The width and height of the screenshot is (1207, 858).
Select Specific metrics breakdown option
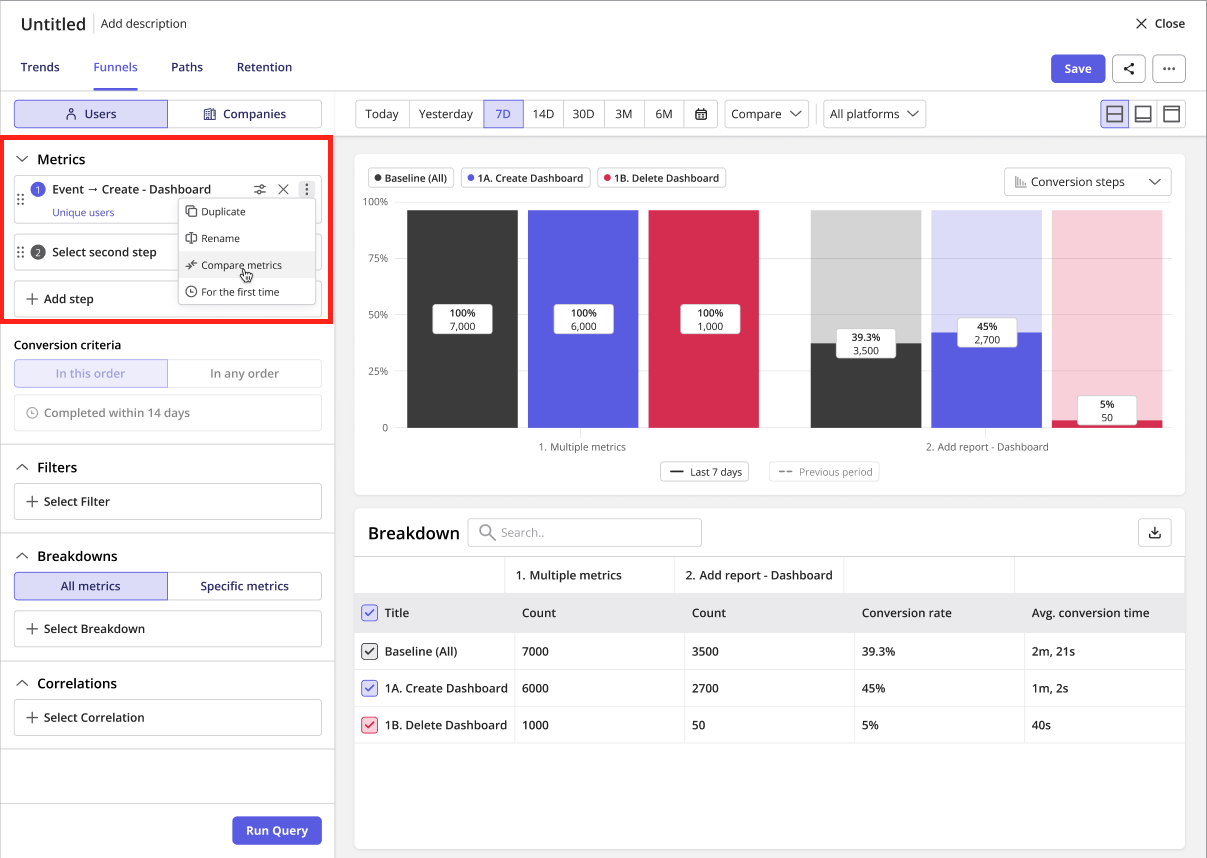(x=245, y=586)
